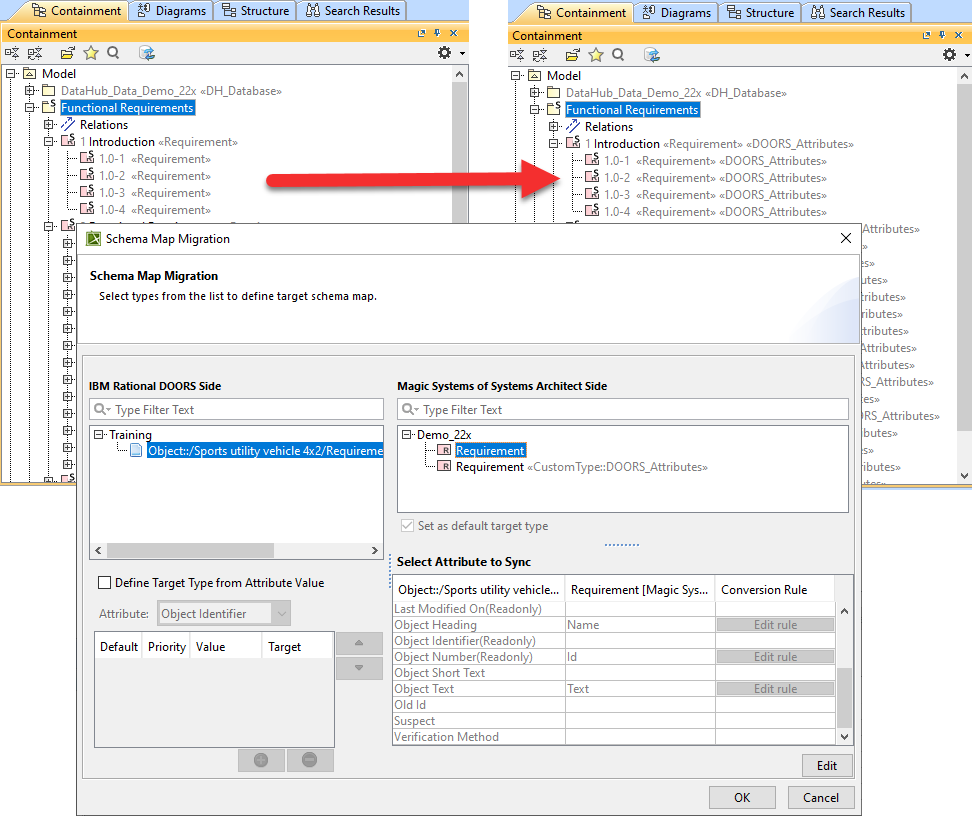
Task: Click the pin icon in right Containment header
Action: point(942,35)
